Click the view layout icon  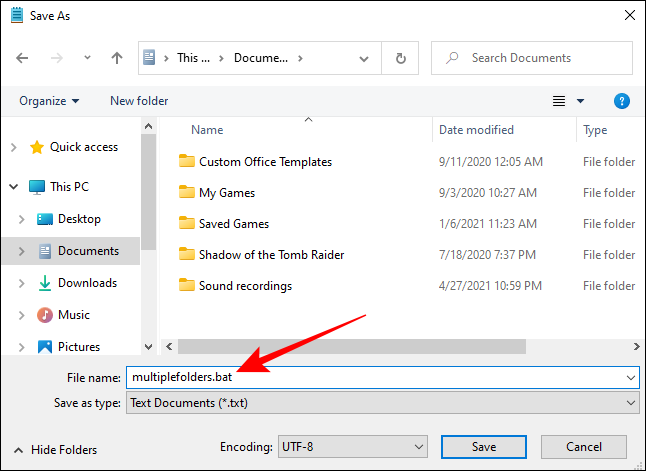tap(560, 101)
